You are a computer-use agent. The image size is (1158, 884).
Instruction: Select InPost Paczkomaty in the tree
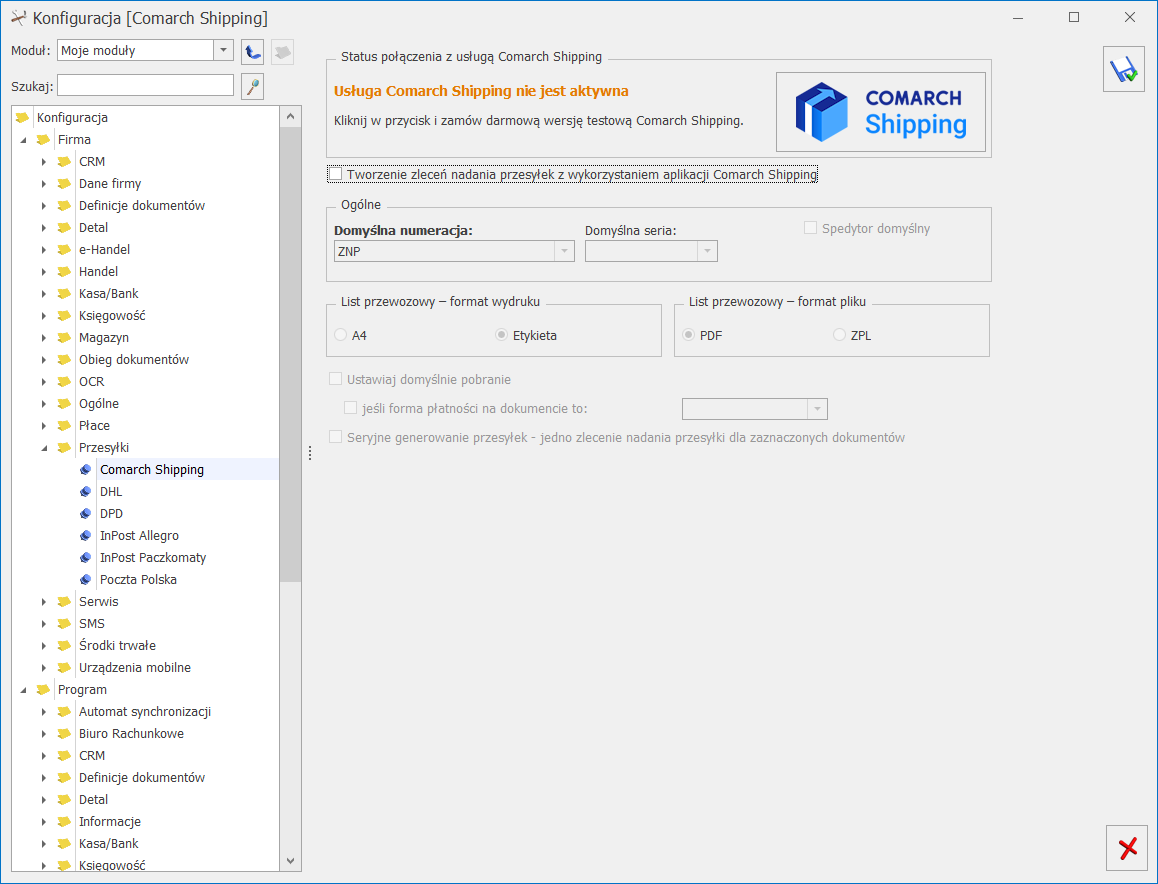point(153,558)
